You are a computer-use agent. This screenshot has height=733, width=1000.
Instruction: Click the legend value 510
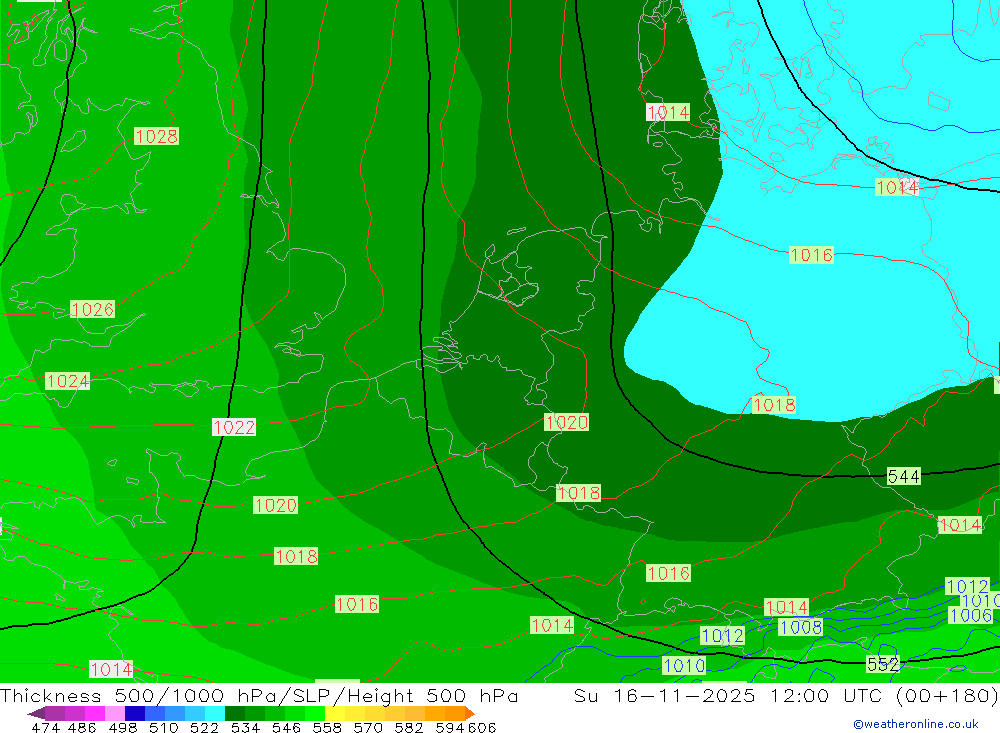coord(163,727)
